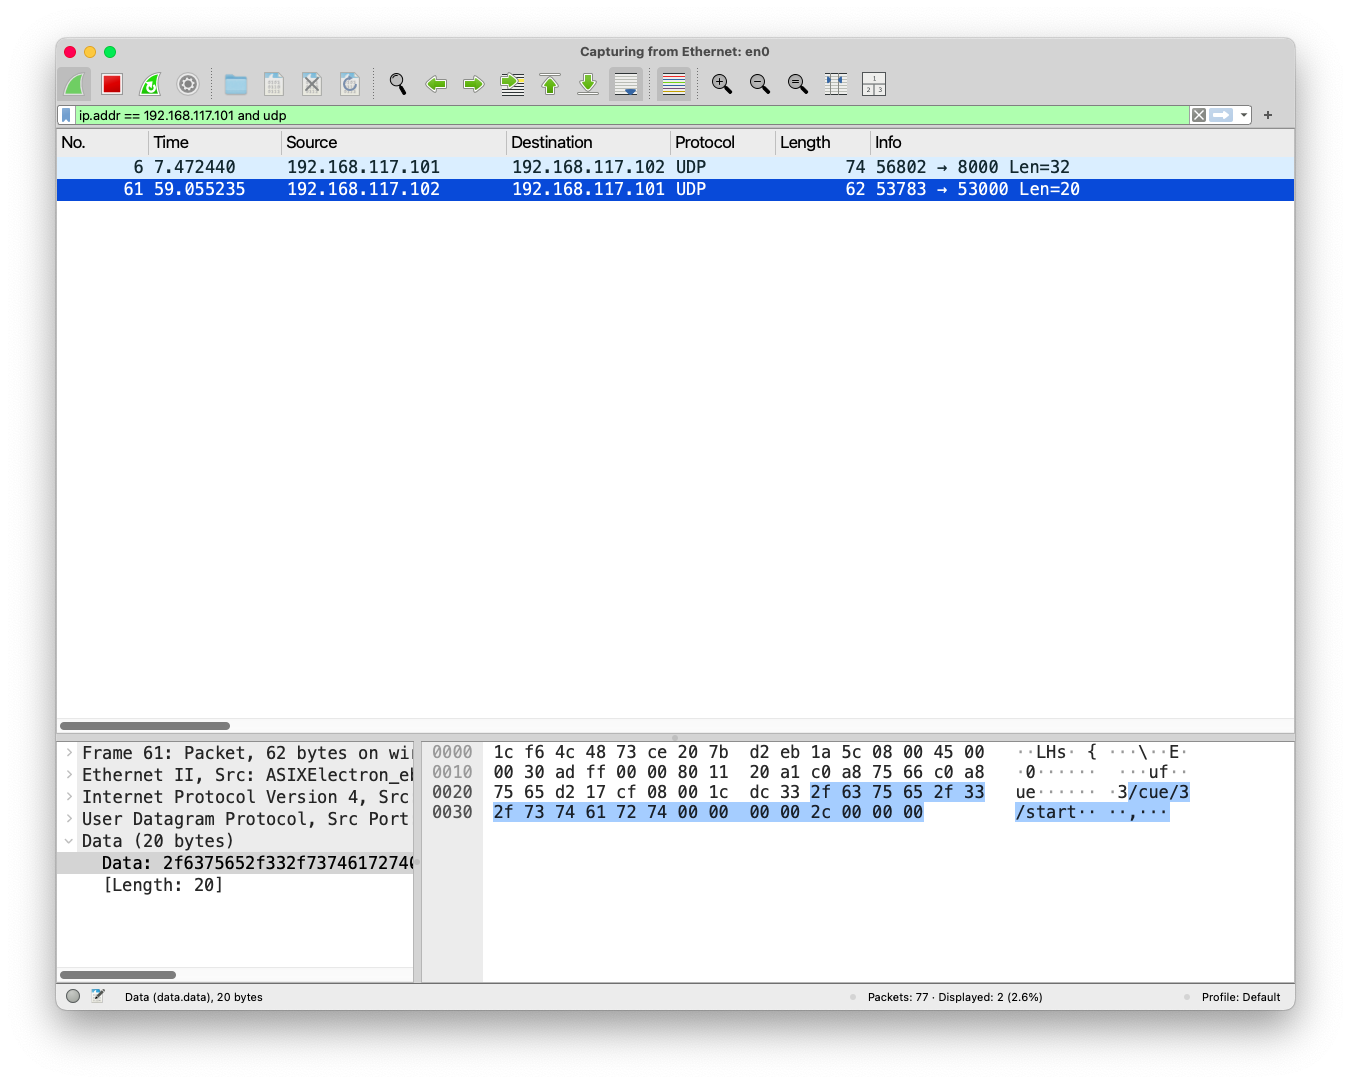1351x1084 pixels.
Task: Collapse the Data (20 bytes) node
Action: (x=69, y=841)
